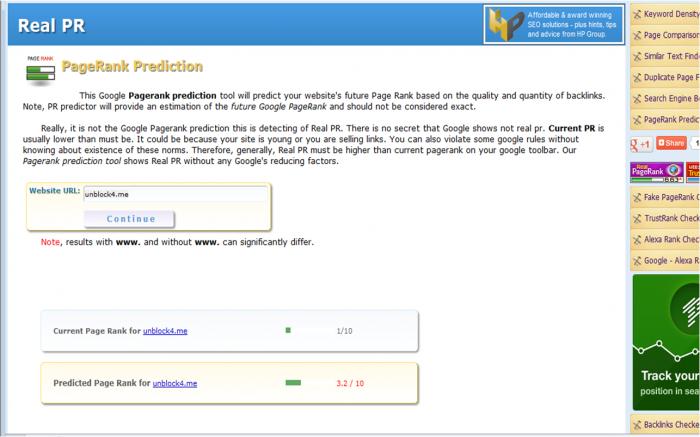Click the 3.2 / 10 predicted rank value
The width and height of the screenshot is (700, 437).
tap(350, 383)
